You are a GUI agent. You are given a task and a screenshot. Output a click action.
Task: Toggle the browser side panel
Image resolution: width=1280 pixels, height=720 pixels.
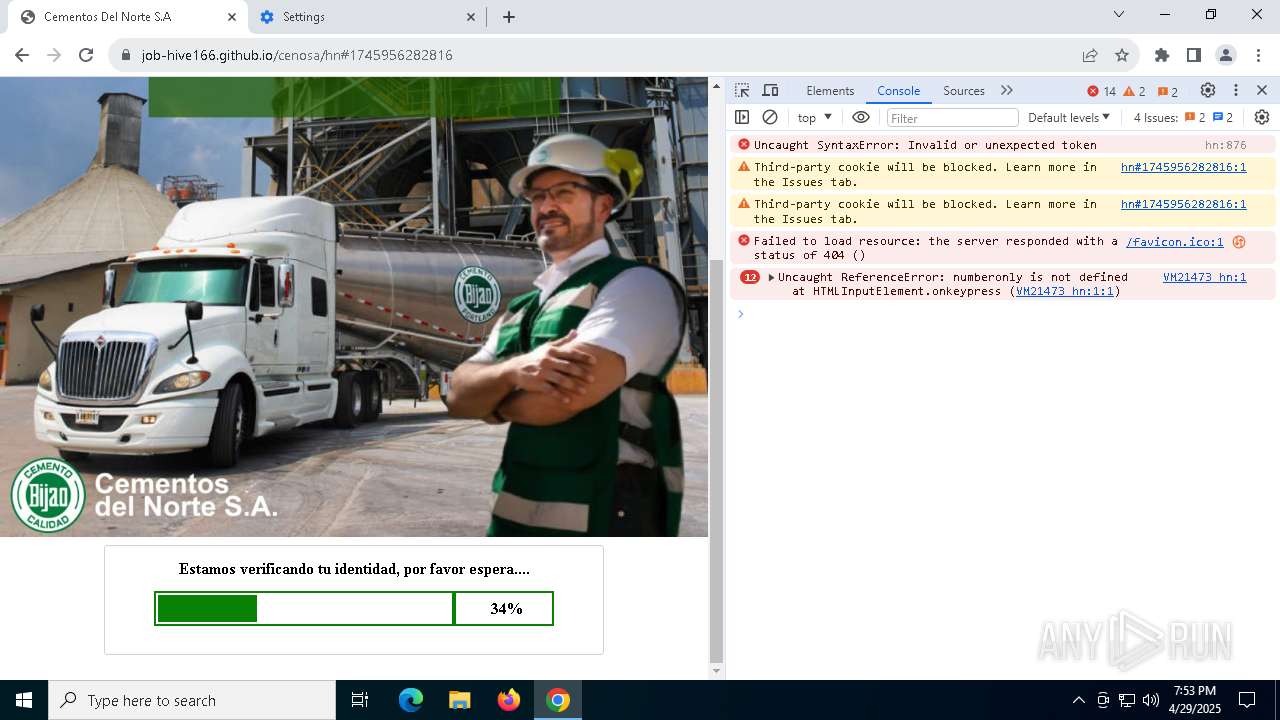pos(1194,55)
